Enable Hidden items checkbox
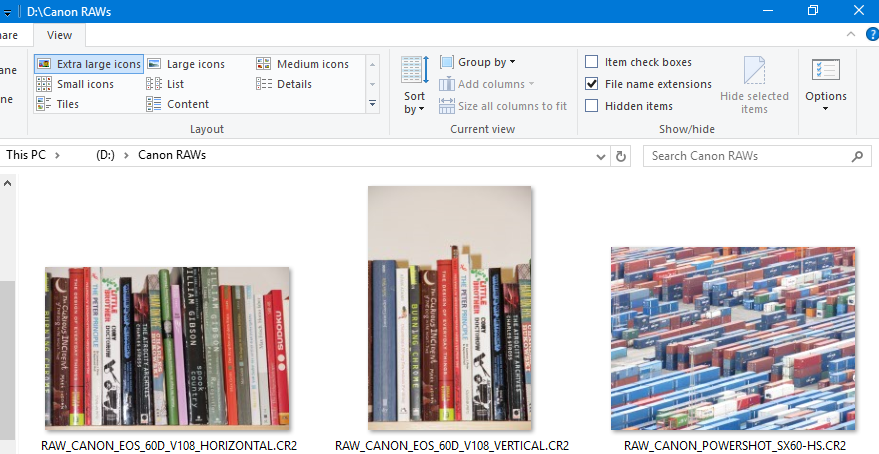Viewport: 879px width, 454px height. click(591, 105)
